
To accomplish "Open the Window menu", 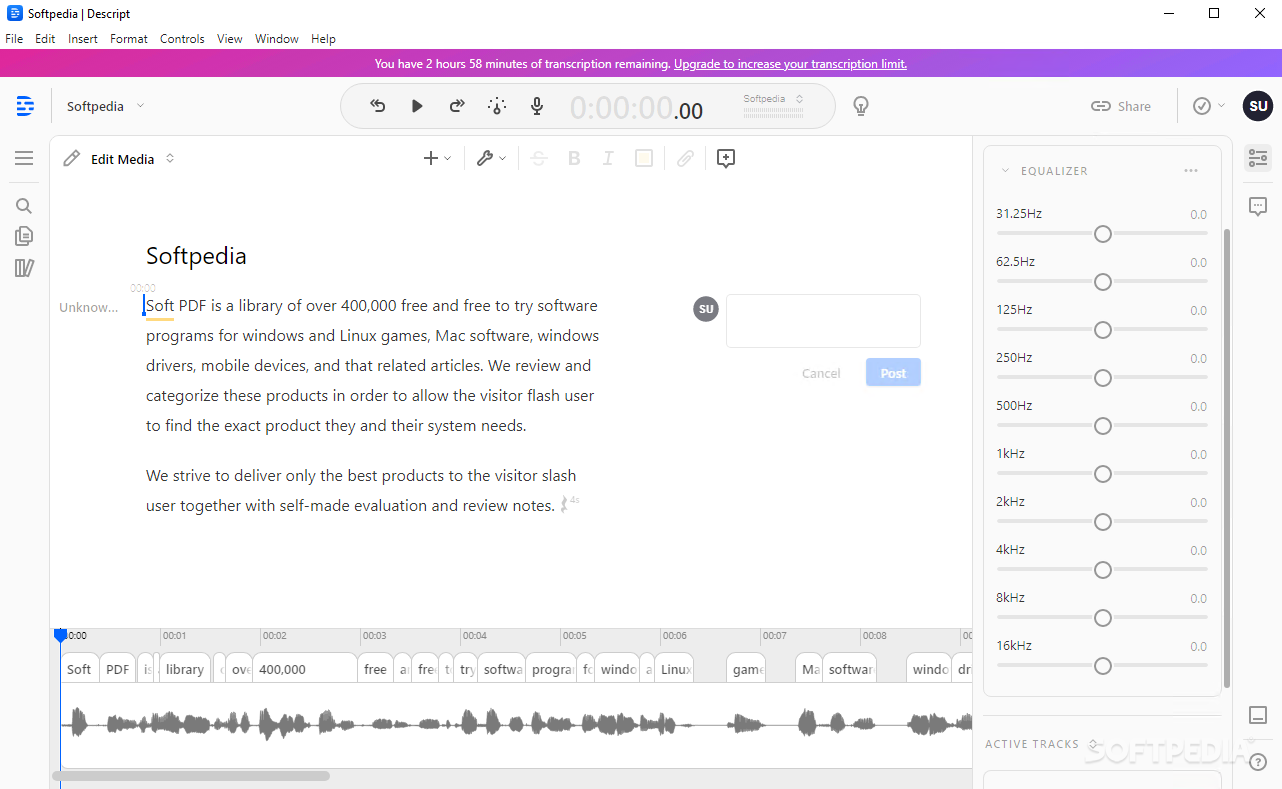I will coord(277,39).
